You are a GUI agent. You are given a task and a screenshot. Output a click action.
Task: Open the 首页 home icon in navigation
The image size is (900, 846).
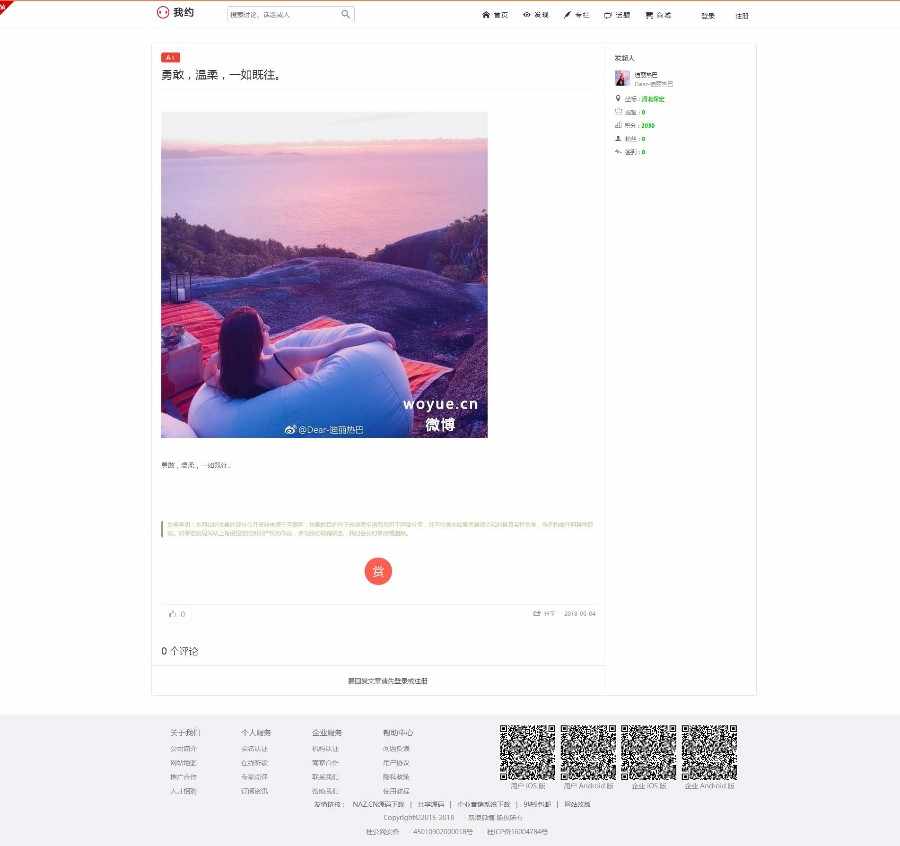coord(494,15)
